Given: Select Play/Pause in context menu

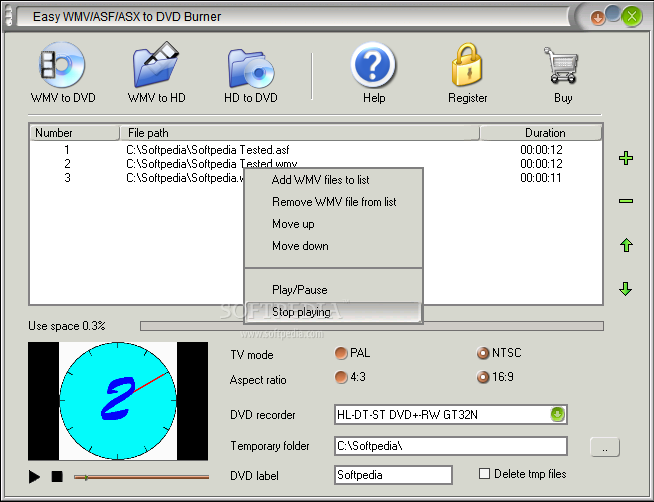Looking at the screenshot, I should [x=334, y=290].
